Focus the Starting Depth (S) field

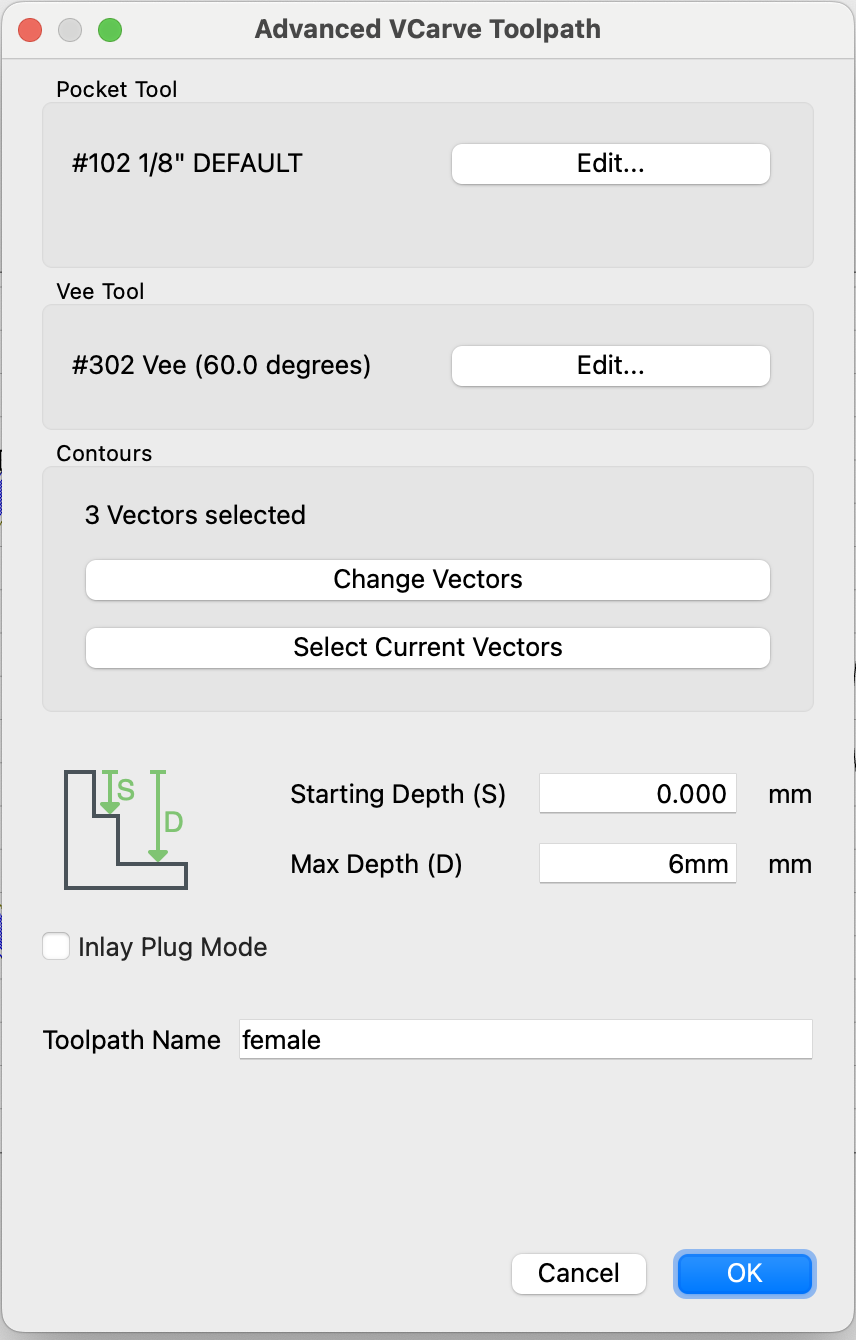(x=637, y=794)
